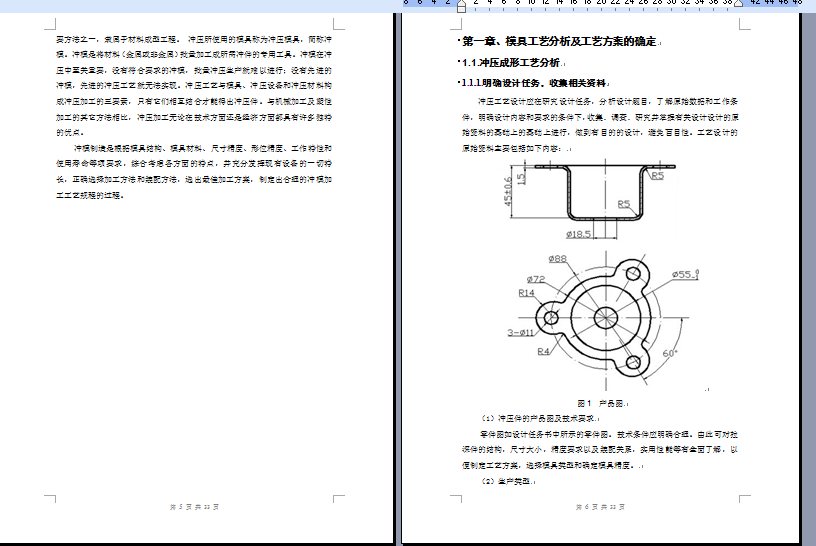Select the cross-section drawing of the stamped part
The image size is (816, 546).
pyautogui.click(x=589, y=199)
